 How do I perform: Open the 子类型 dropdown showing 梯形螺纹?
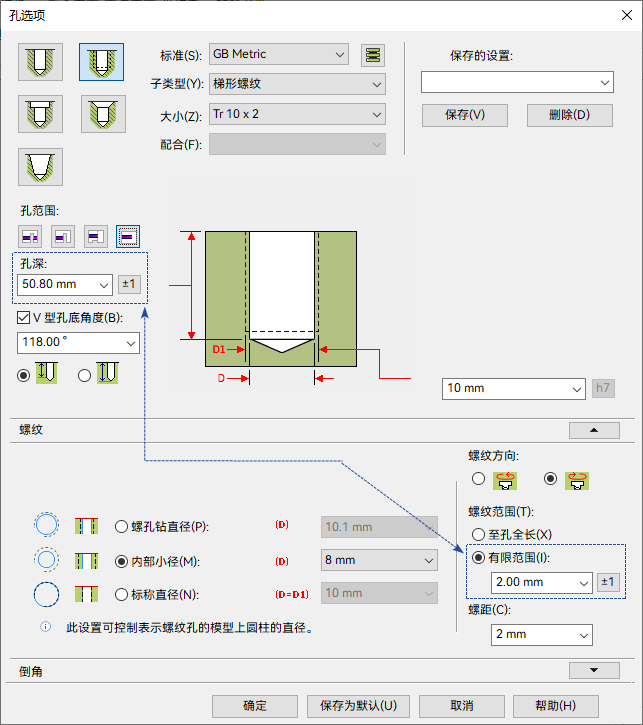(297, 84)
